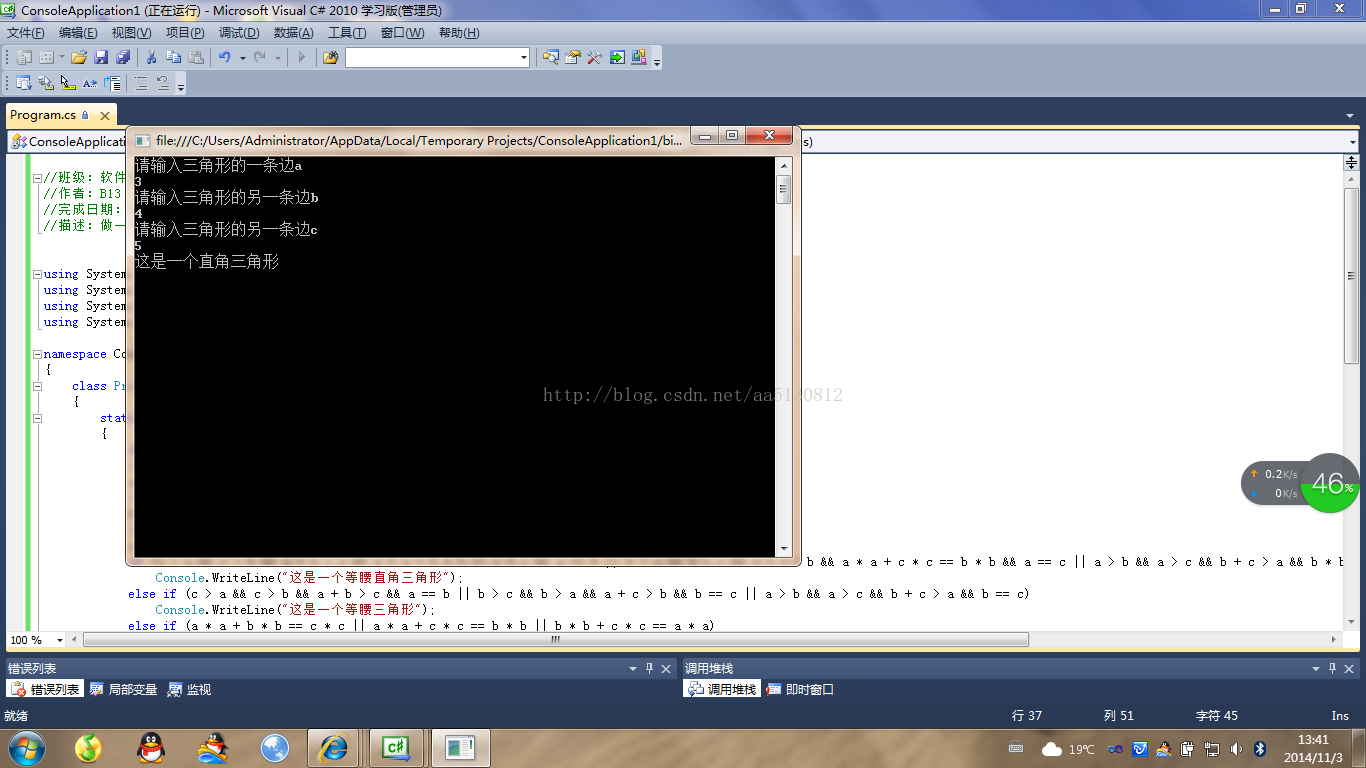Open the Properties Window toolbar icon
Viewport: 1366px width, 768px height.
[573, 58]
